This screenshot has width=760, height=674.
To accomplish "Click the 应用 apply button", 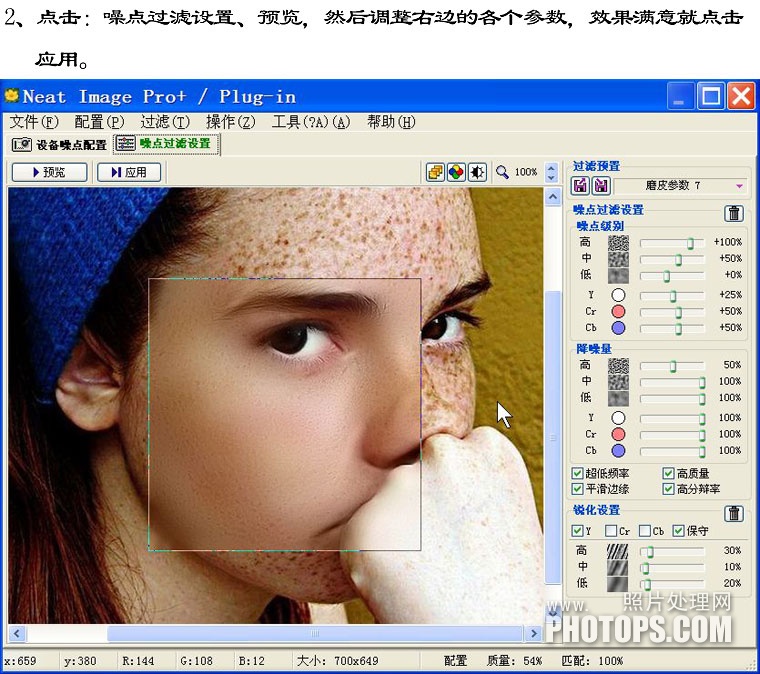I will coord(129,172).
